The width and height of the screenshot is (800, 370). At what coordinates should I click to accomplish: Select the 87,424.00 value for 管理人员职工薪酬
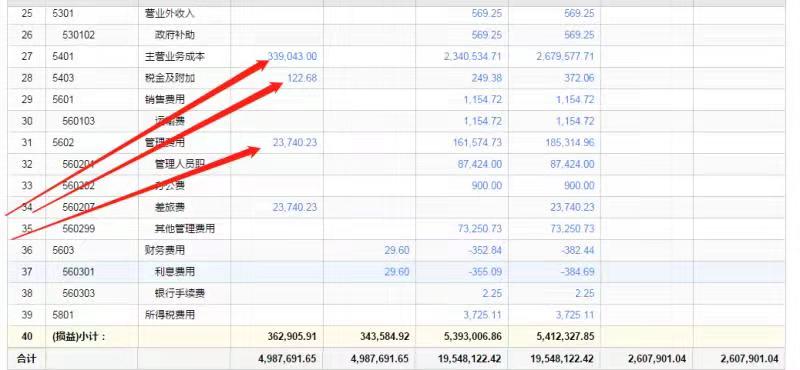(480, 164)
